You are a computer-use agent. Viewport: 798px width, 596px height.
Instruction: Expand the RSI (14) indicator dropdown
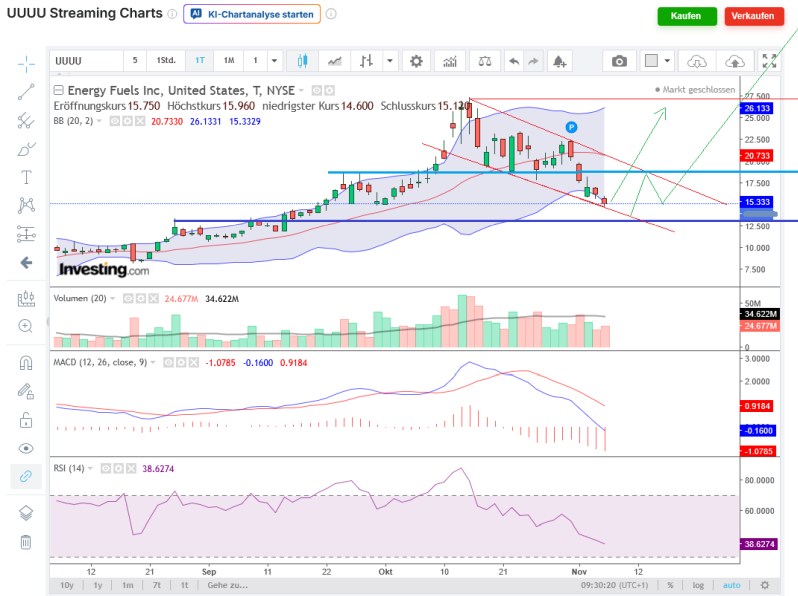tap(90, 468)
